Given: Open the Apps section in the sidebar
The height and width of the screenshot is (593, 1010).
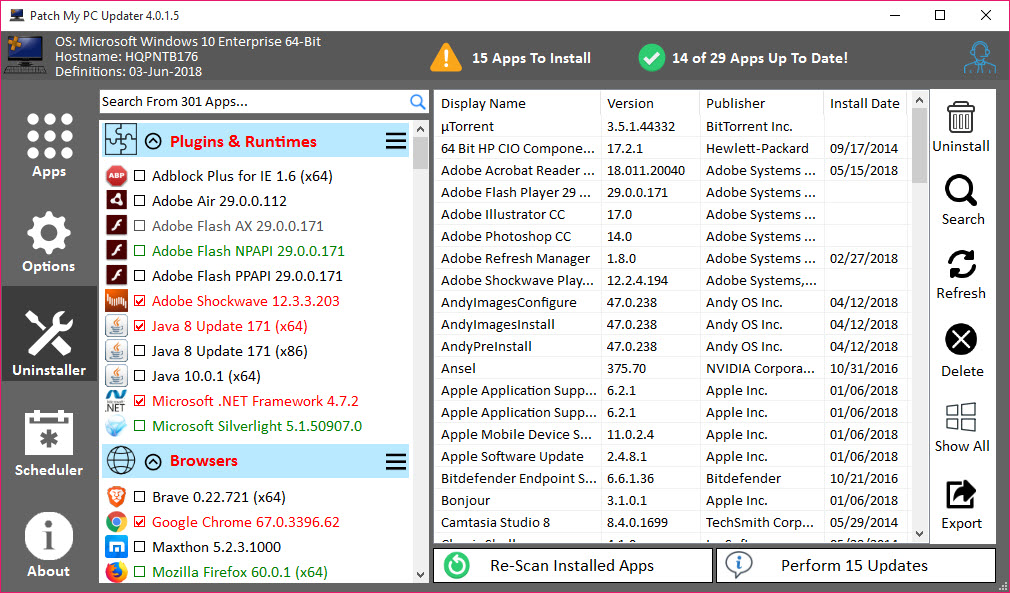Looking at the screenshot, I should click(x=50, y=146).
